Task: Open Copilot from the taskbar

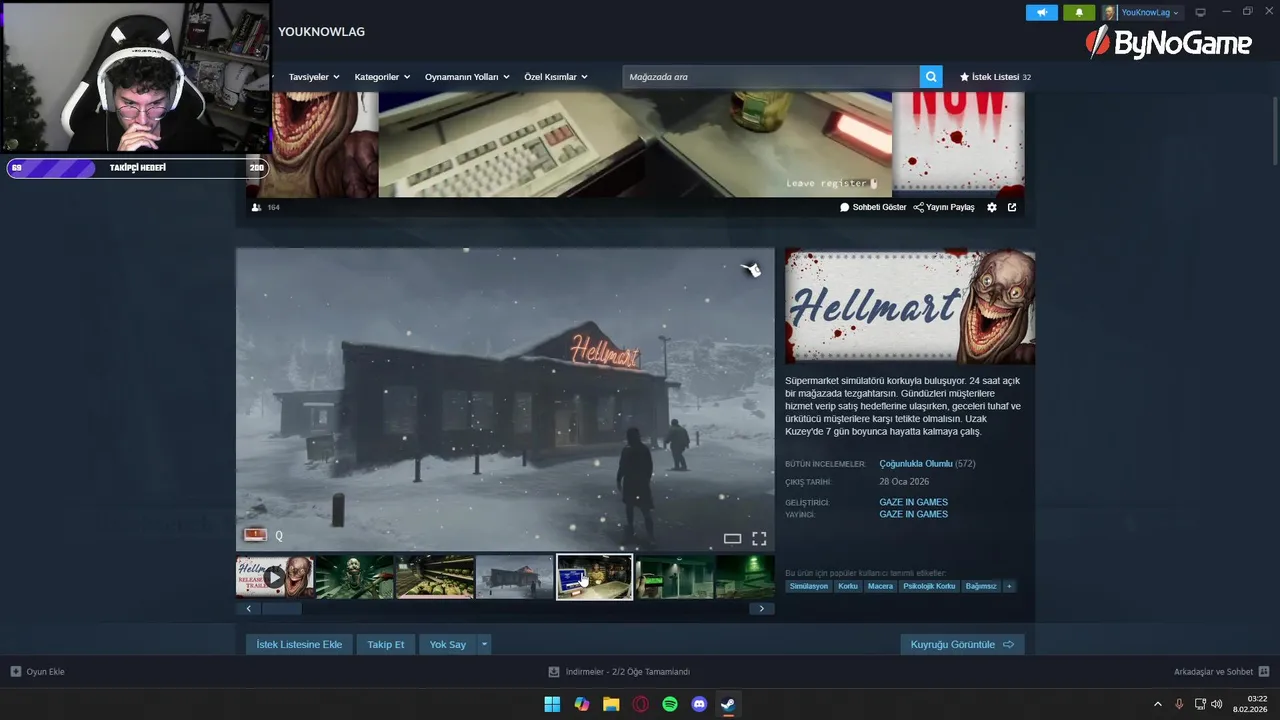Action: [x=582, y=704]
